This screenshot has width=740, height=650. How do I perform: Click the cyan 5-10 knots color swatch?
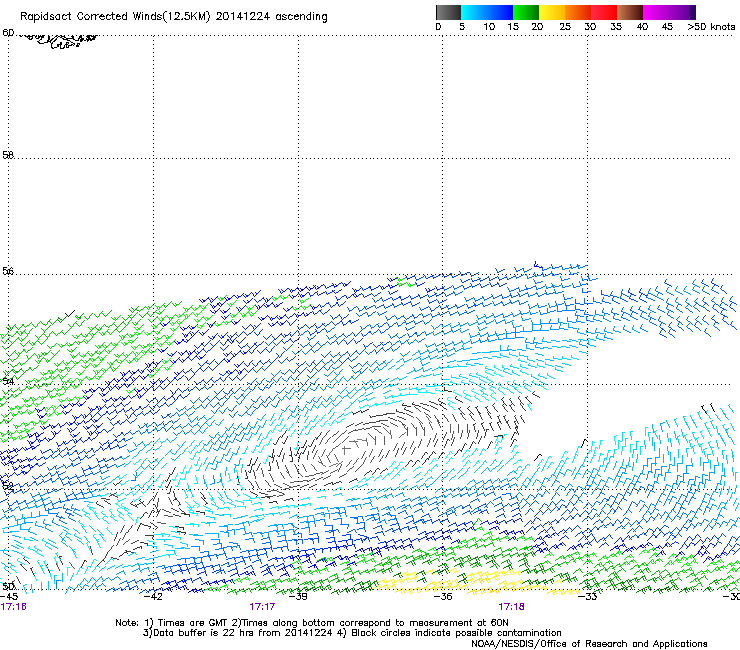click(474, 12)
